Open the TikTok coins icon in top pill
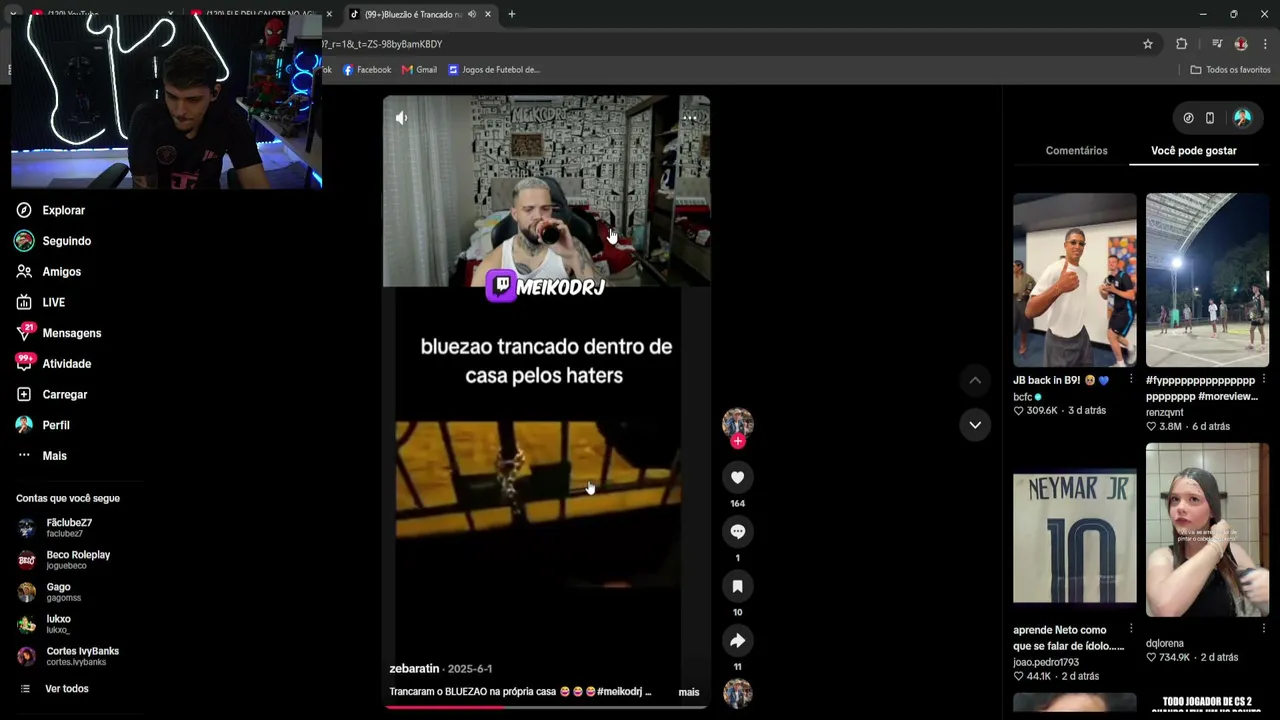This screenshot has height=720, width=1280. tap(1188, 118)
